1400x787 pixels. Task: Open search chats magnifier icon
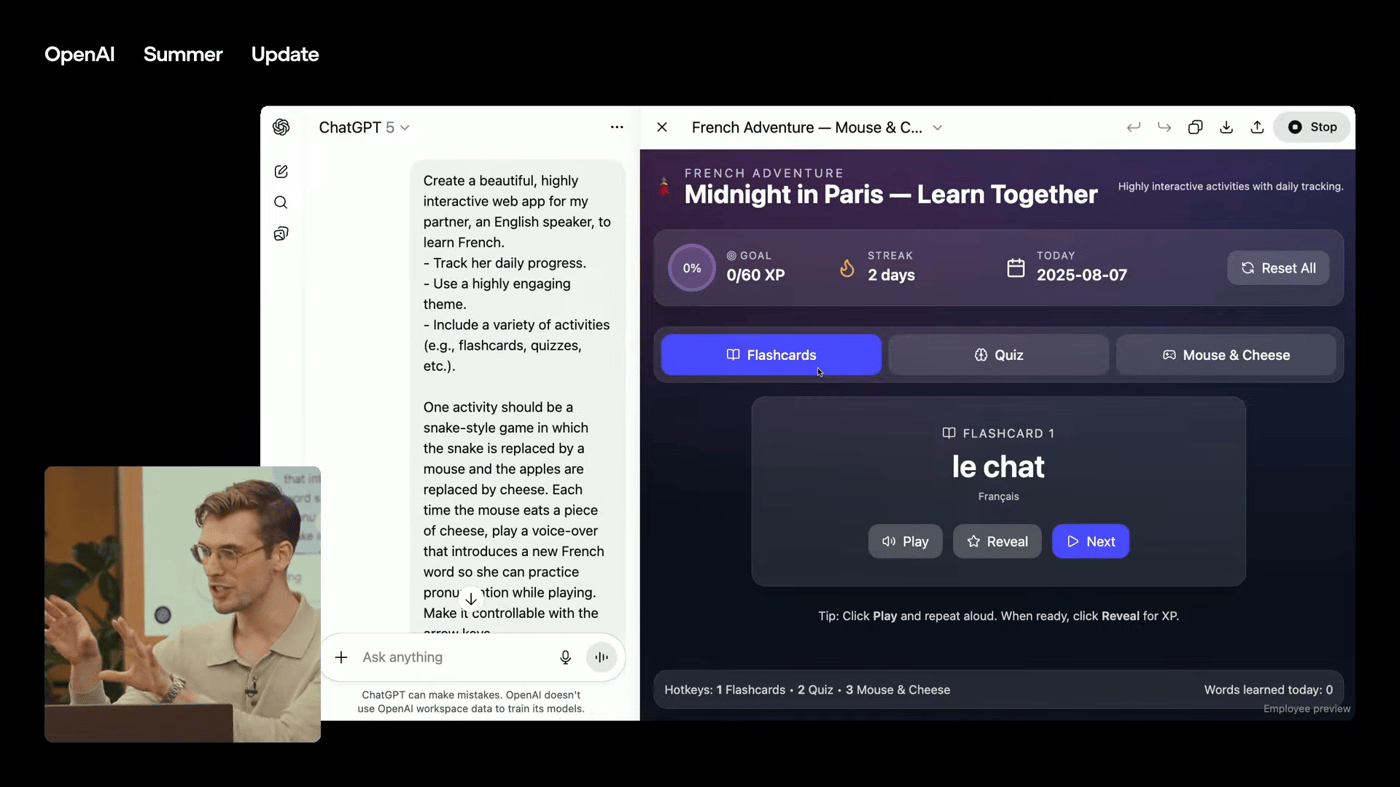point(281,203)
